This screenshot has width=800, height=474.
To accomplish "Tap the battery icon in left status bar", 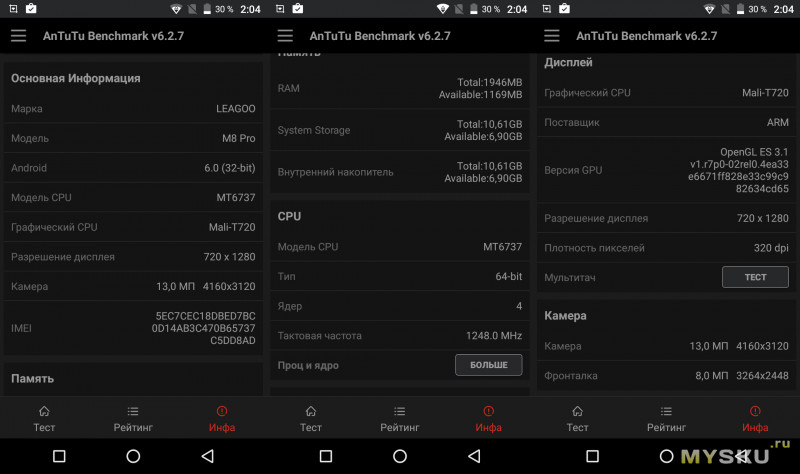I will (207, 9).
